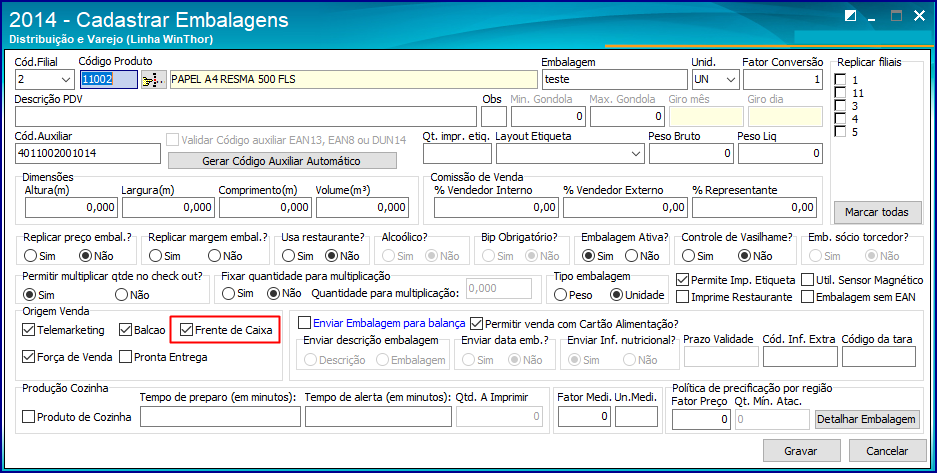Toggle the Frente de Caixa checkbox
The height and width of the screenshot is (473, 937).
(x=186, y=330)
